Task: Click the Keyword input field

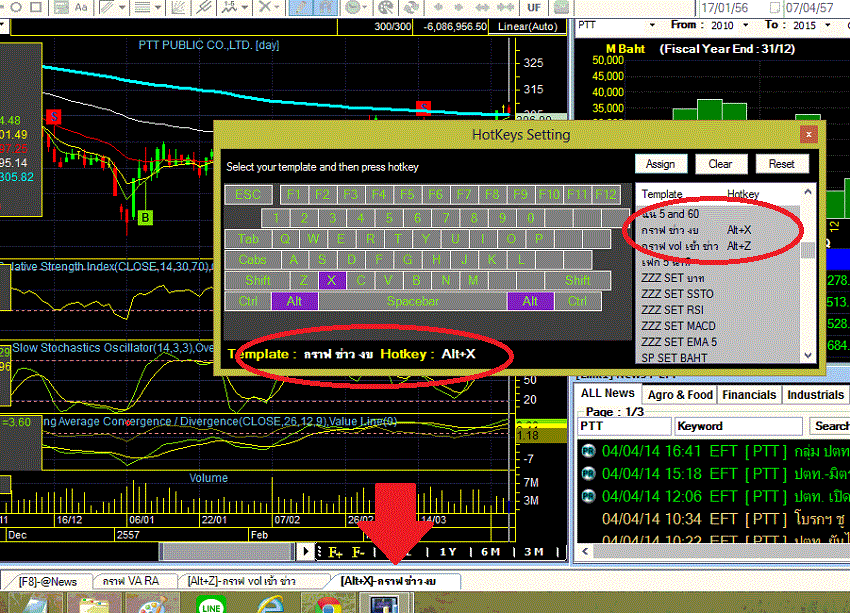Action: pos(738,426)
